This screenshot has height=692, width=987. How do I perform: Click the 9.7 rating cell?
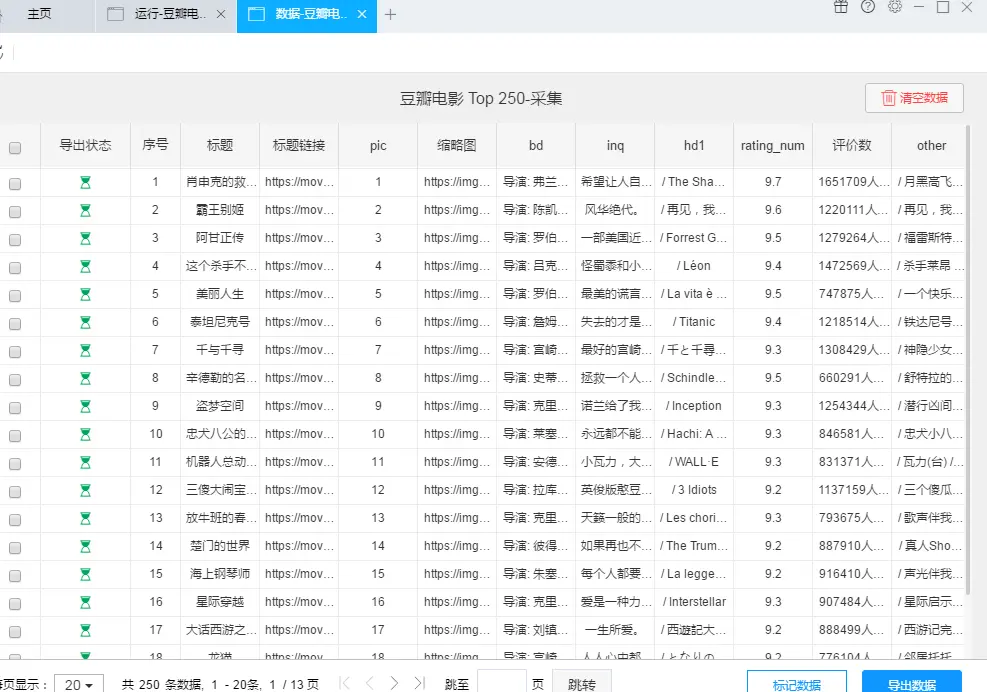772,182
